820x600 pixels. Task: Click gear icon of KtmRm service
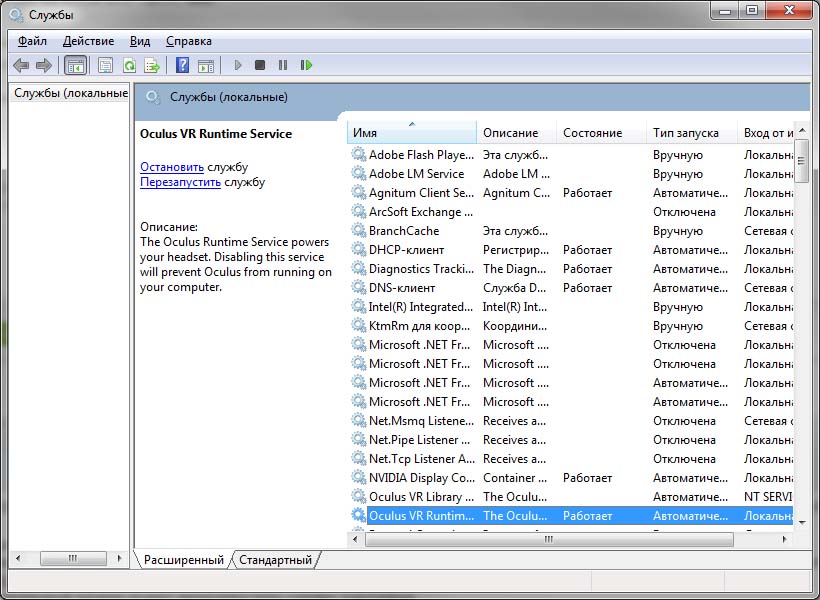358,325
